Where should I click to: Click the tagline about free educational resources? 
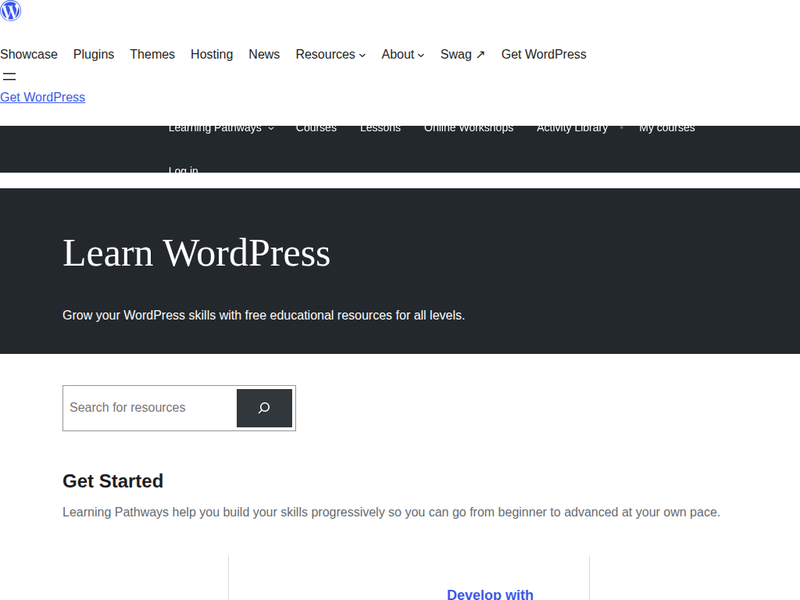tap(263, 315)
